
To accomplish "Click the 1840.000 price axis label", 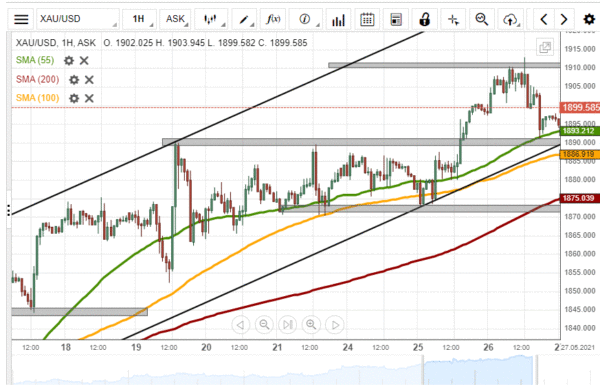I will 580,328.
